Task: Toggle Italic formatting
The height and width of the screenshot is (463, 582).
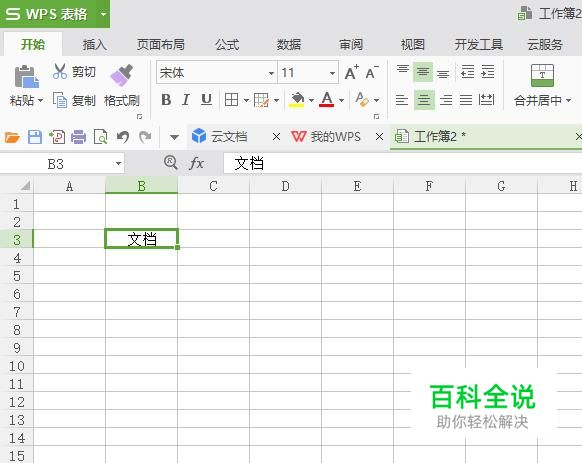Action: [186, 100]
